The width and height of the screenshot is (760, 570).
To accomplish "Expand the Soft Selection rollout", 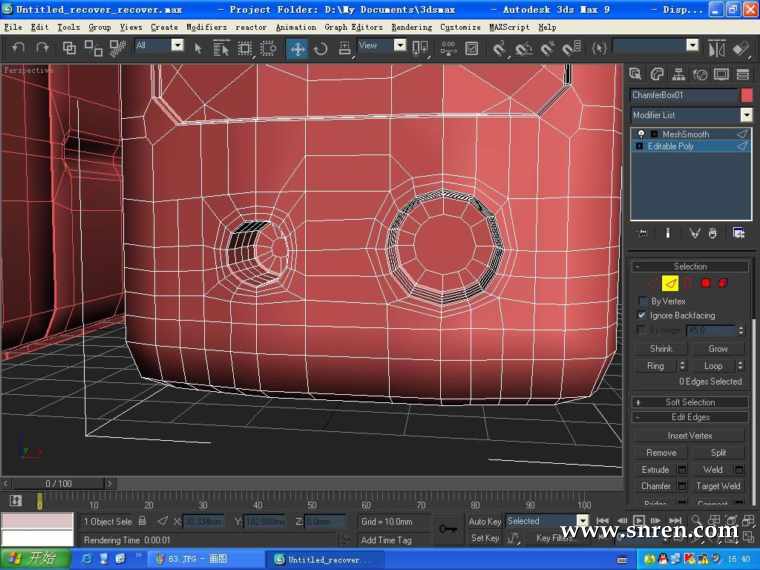I will (x=690, y=402).
